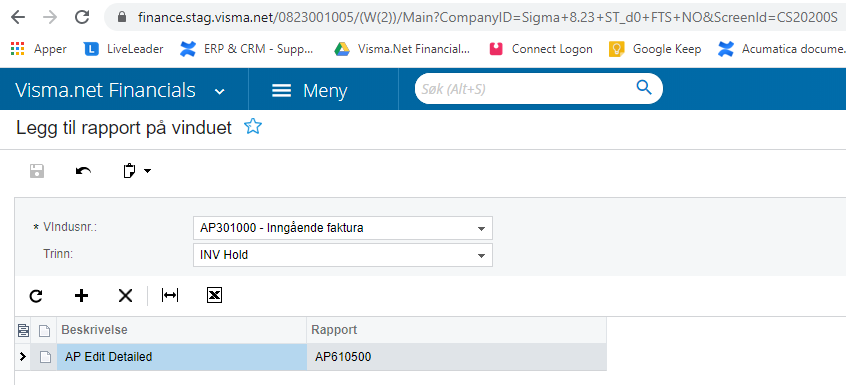Refresh the report grid
Viewport: 846px width, 385px height.
(x=36, y=295)
